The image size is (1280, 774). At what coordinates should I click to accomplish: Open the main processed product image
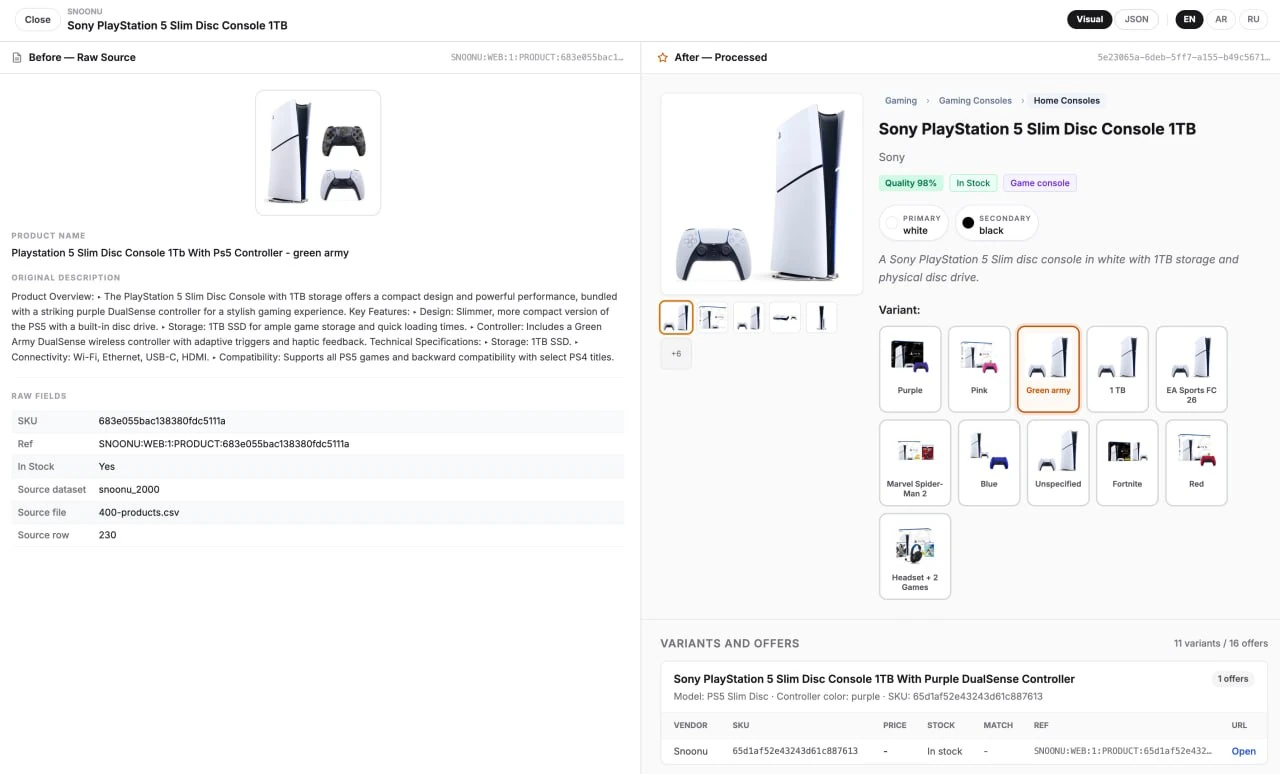pos(762,194)
